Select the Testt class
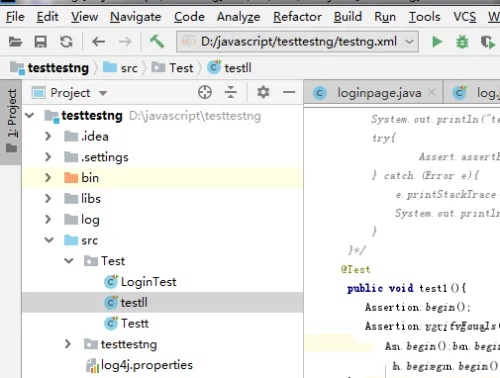This screenshot has width=500, height=378. click(x=162, y=323)
